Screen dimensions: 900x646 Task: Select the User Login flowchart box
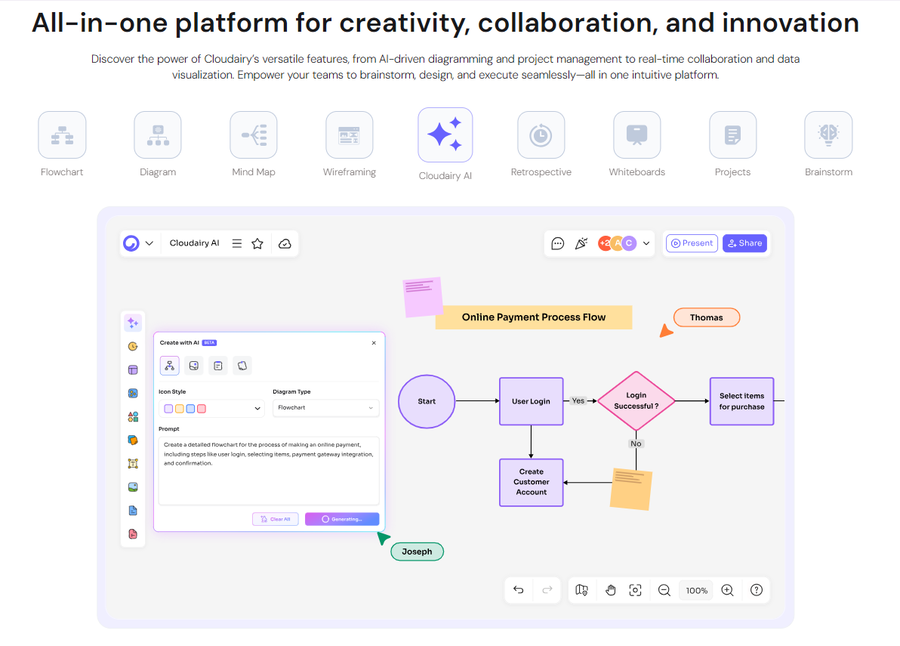point(531,401)
